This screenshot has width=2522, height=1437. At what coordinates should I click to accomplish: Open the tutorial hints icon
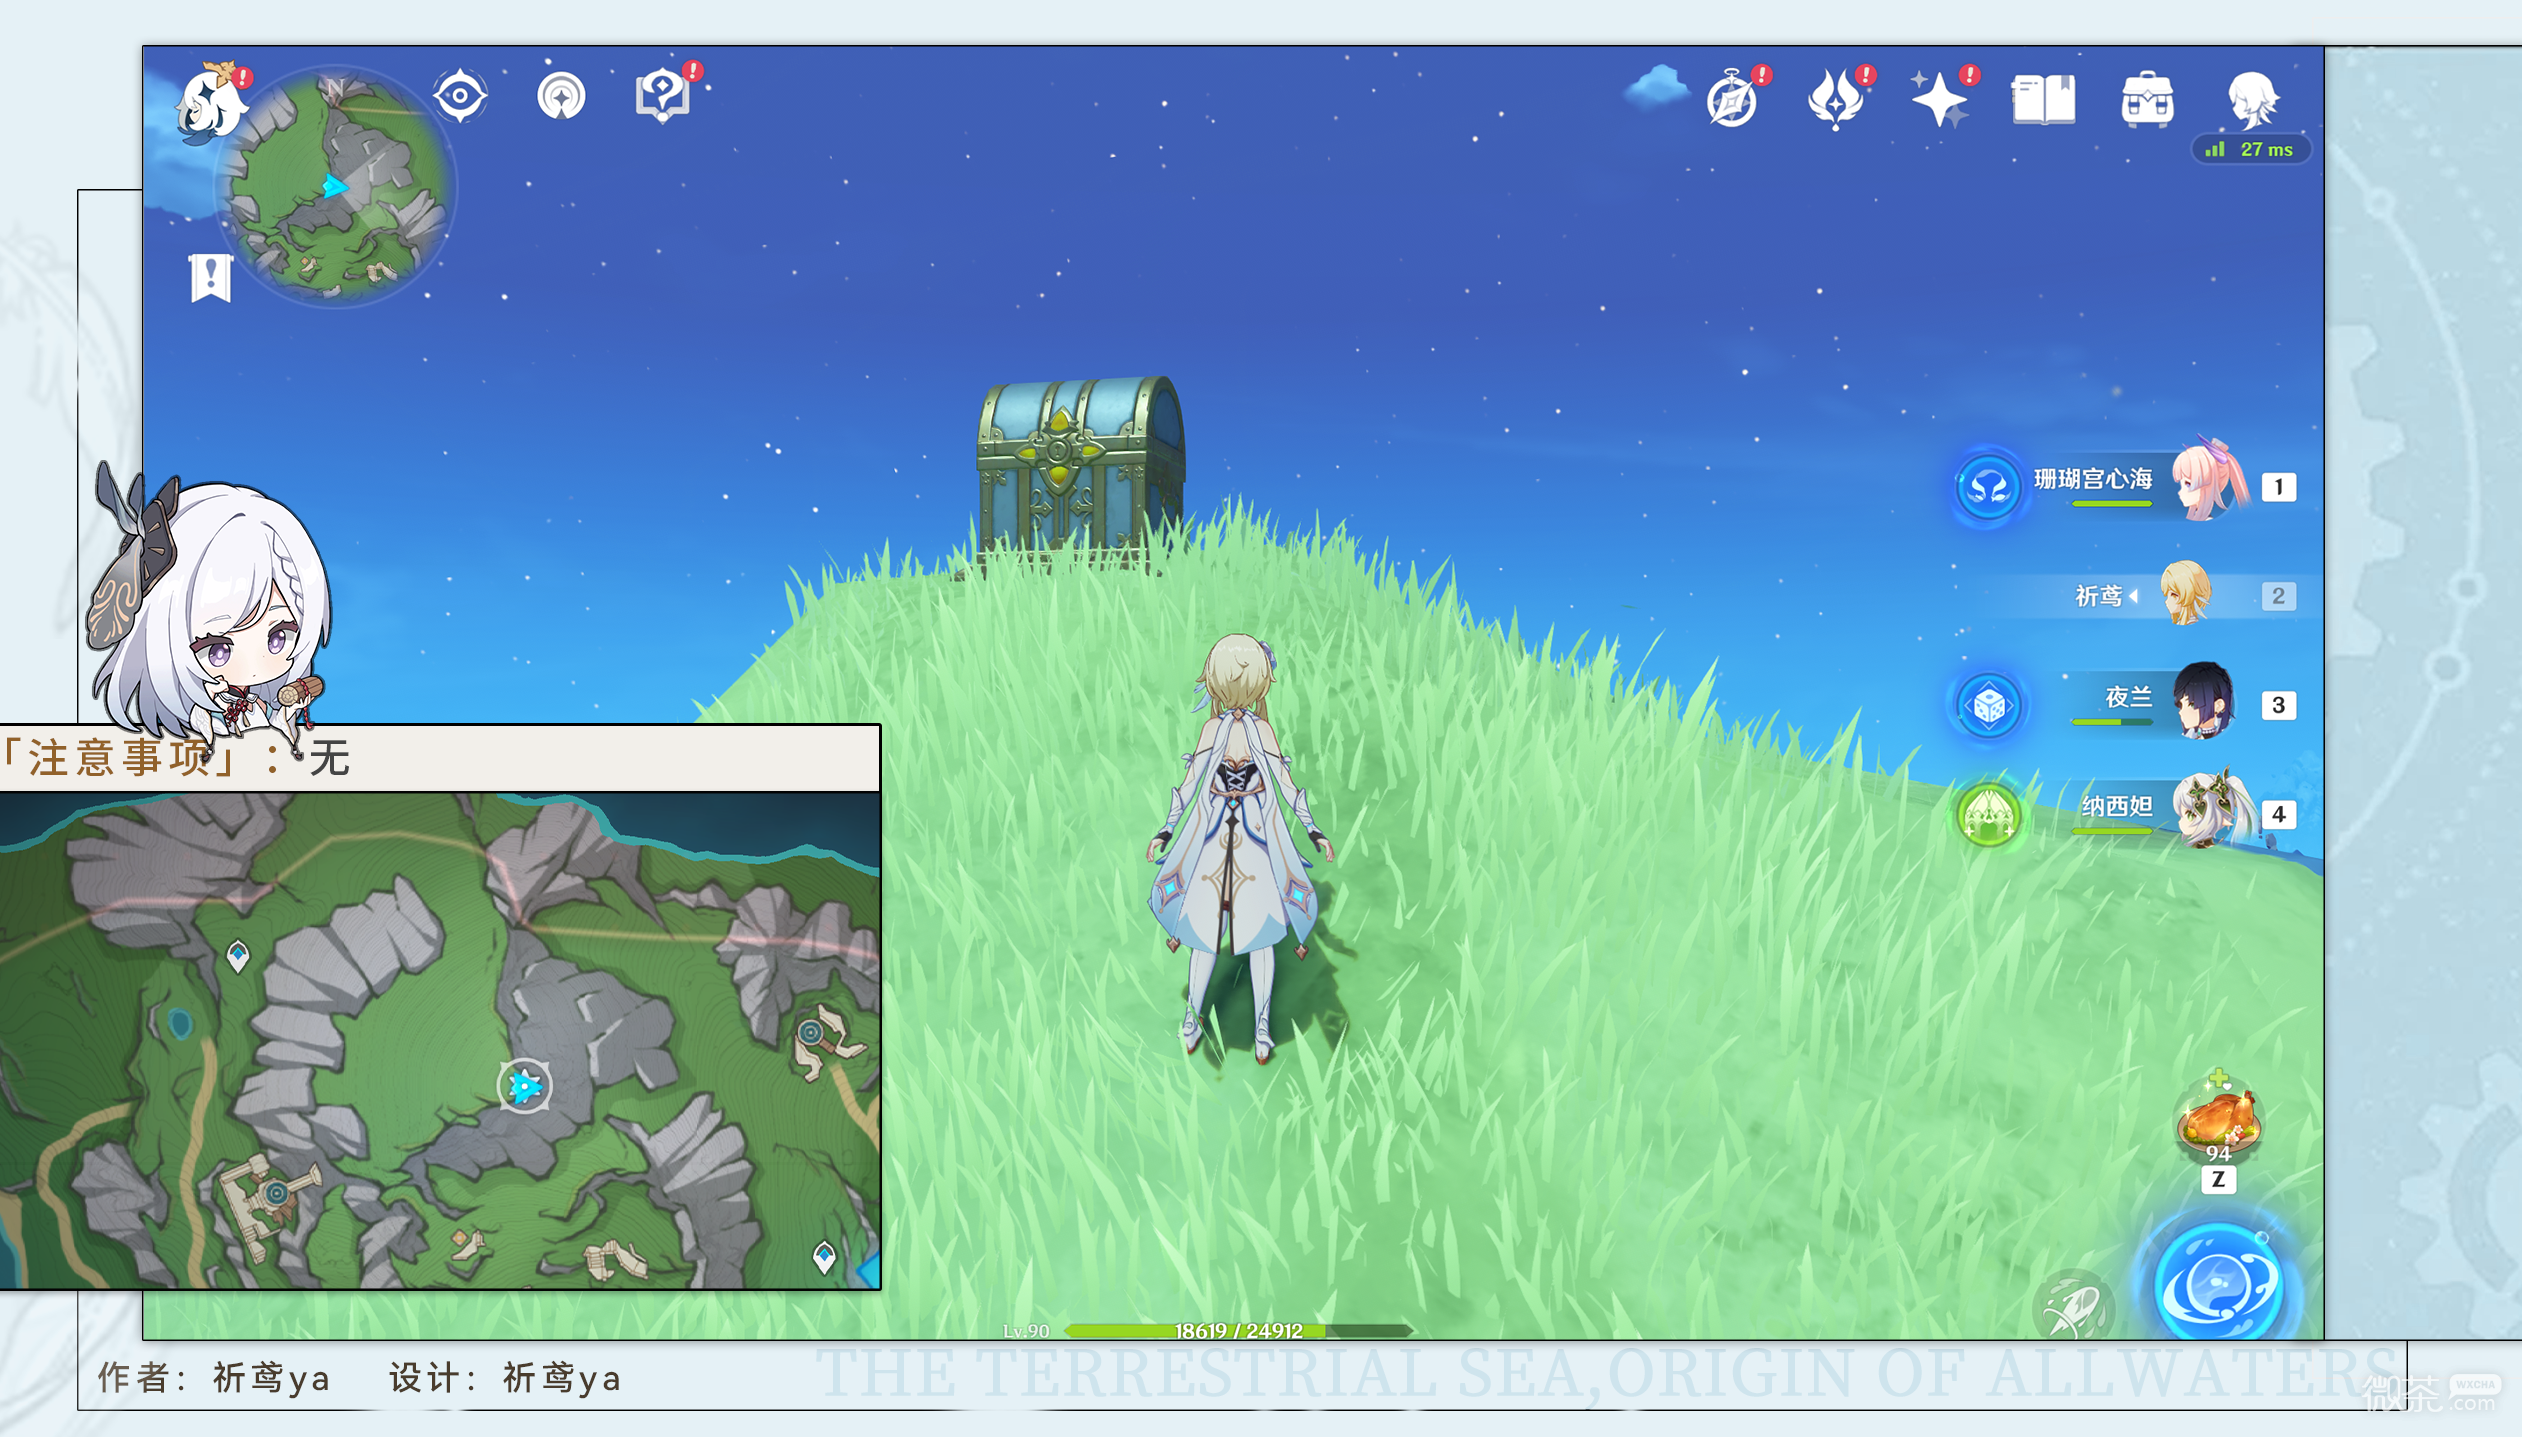[664, 95]
